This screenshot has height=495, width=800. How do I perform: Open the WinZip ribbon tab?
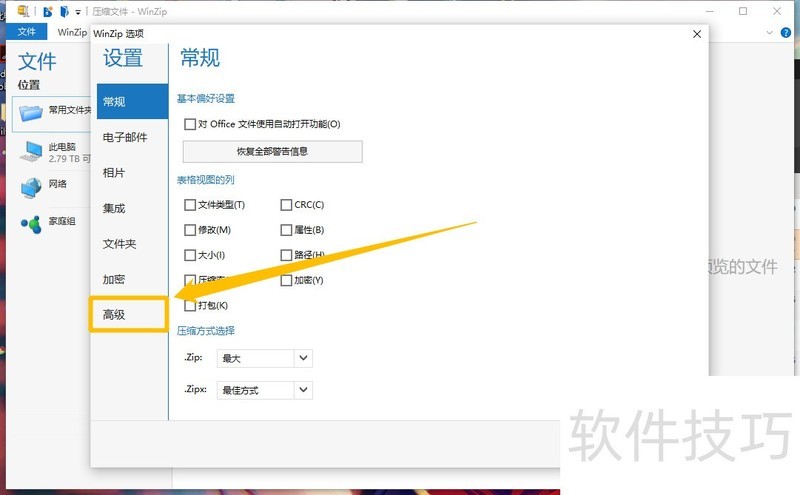click(72, 32)
